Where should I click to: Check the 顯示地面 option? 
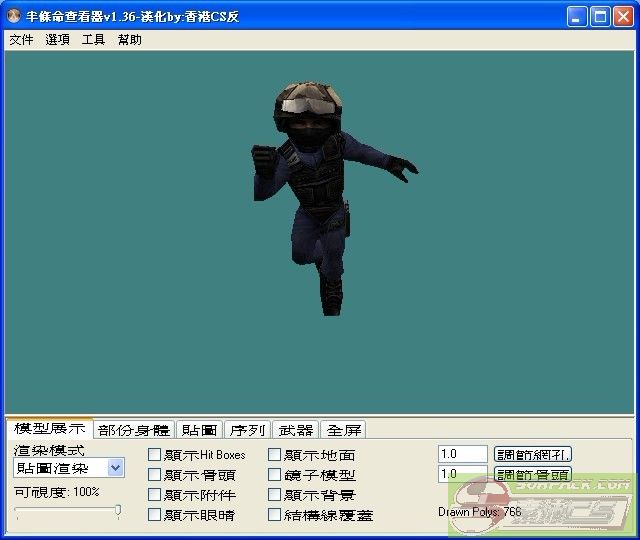pos(275,455)
